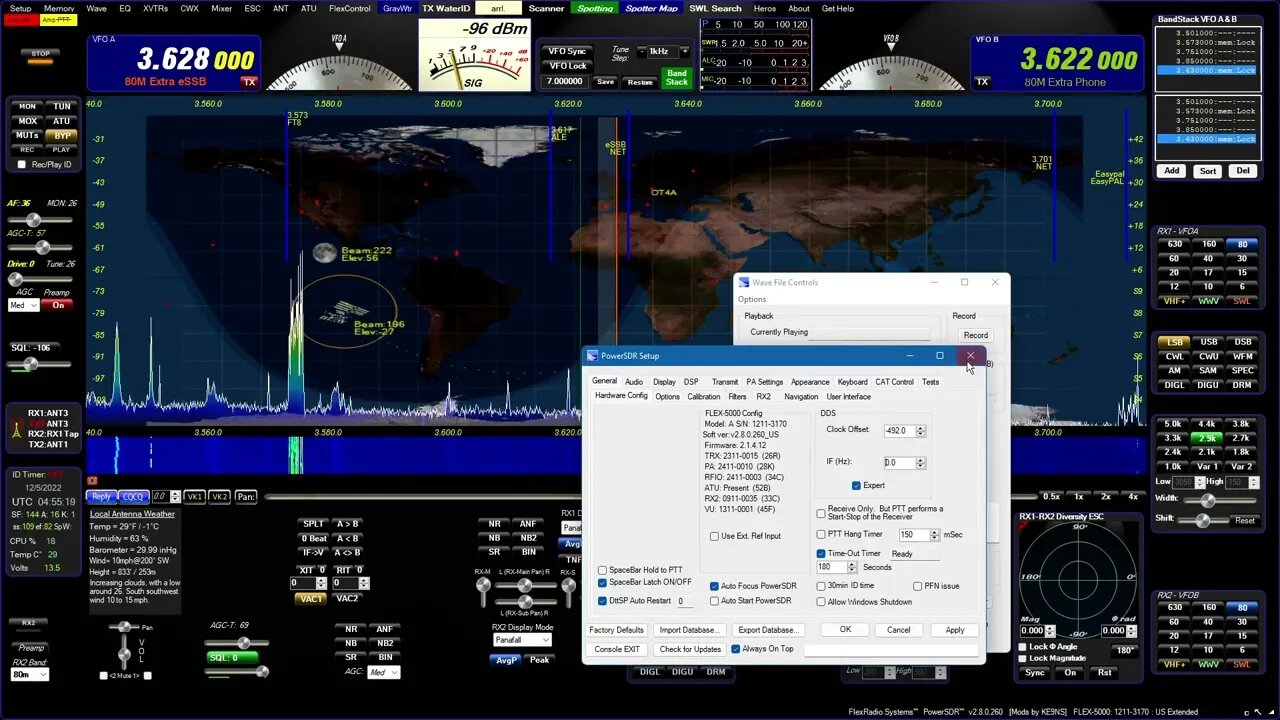Click Export Database button
The image size is (1280, 720).
(x=768, y=630)
